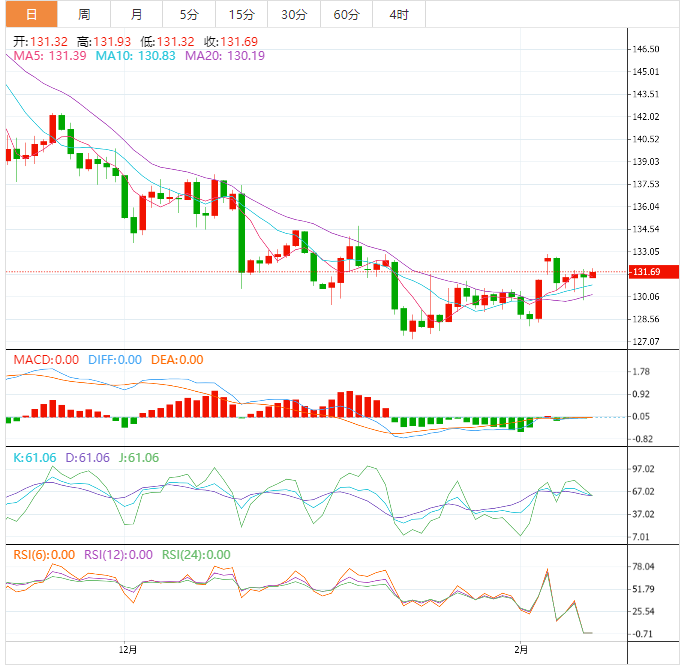
Task: Click the MACD indicator label
Action: tap(45, 360)
